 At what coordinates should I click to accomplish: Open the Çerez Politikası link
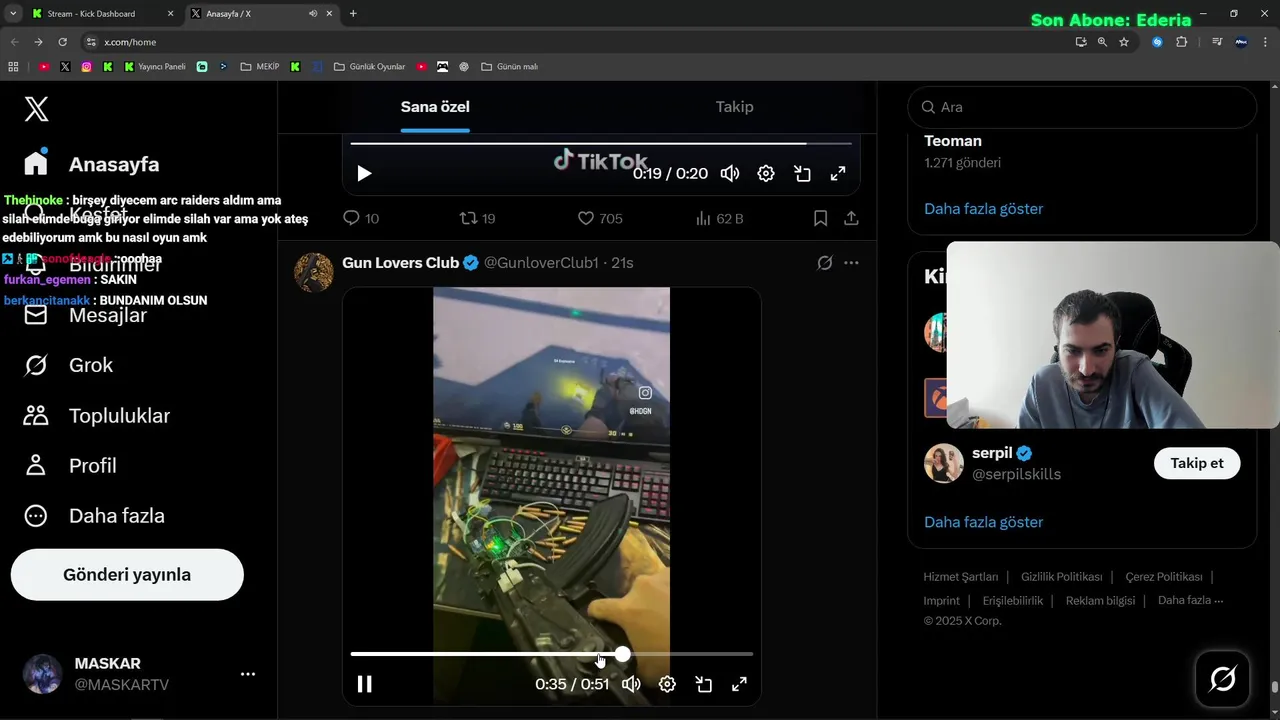point(1164,577)
